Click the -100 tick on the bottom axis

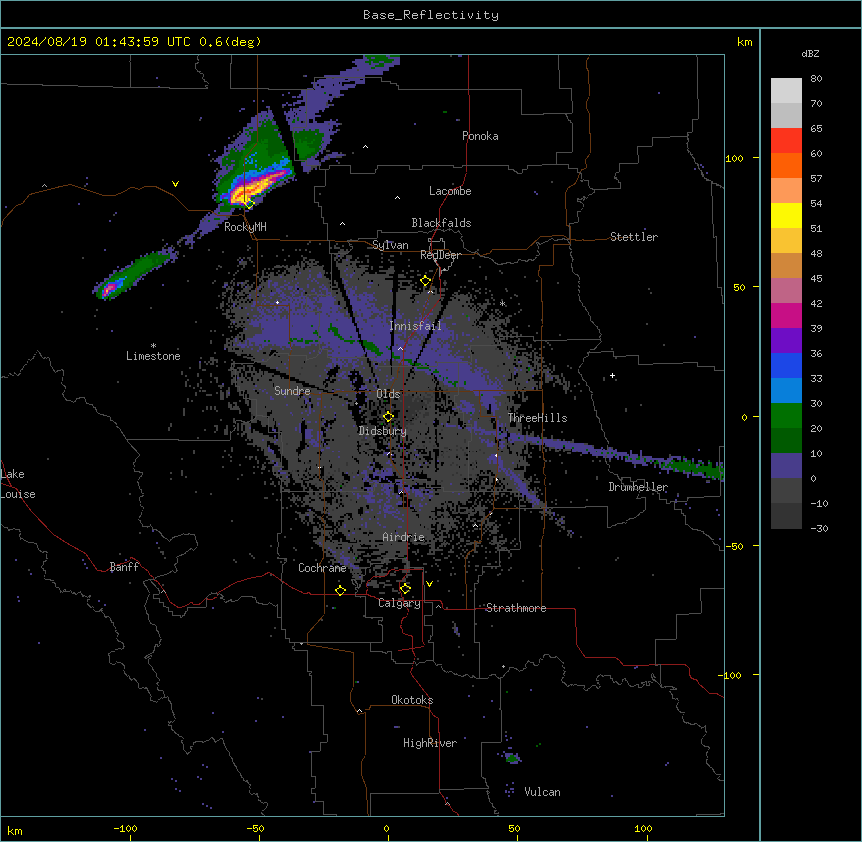pyautogui.click(x=126, y=829)
